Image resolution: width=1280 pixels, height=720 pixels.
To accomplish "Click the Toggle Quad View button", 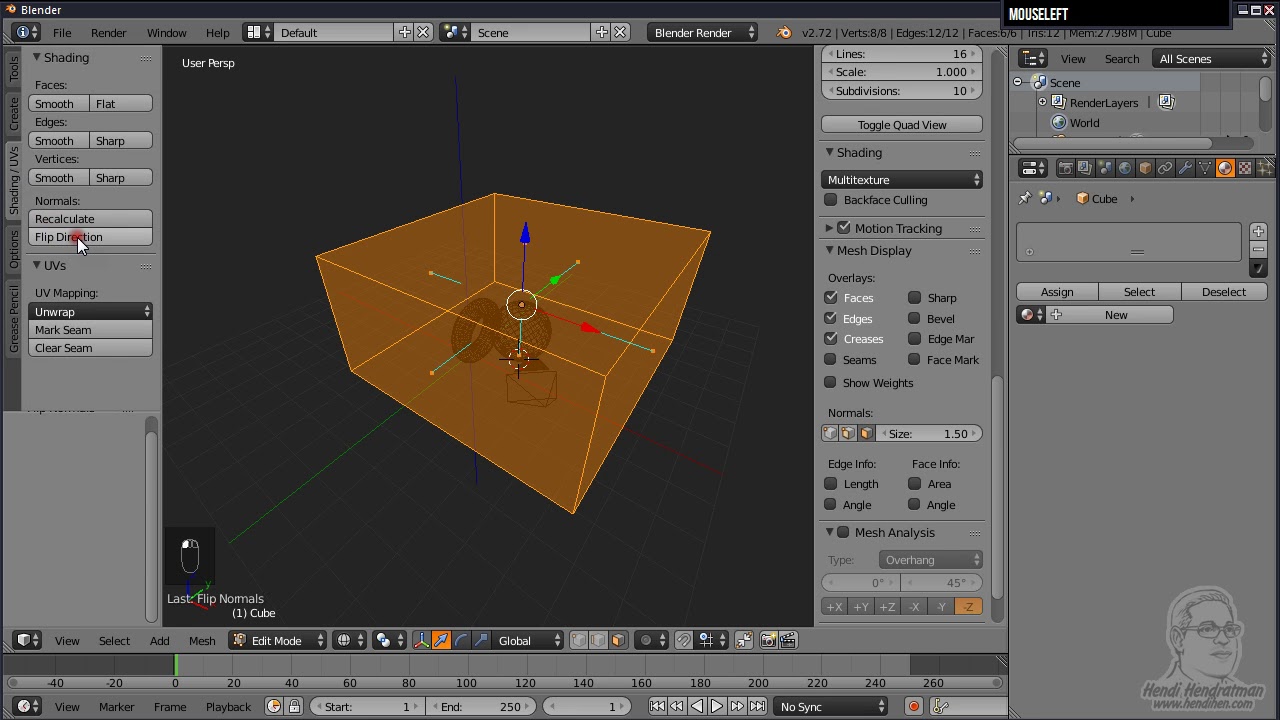I will tap(902, 125).
